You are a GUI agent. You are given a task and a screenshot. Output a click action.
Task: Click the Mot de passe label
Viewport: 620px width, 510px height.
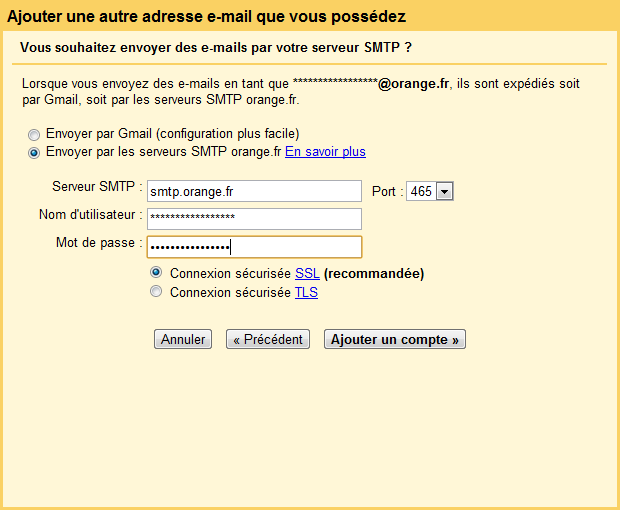click(99, 242)
